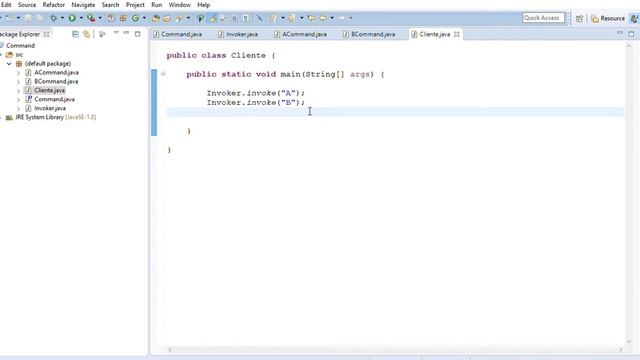Open dropdown arrow next to Run button
640x360 pixels.
click(81, 18)
